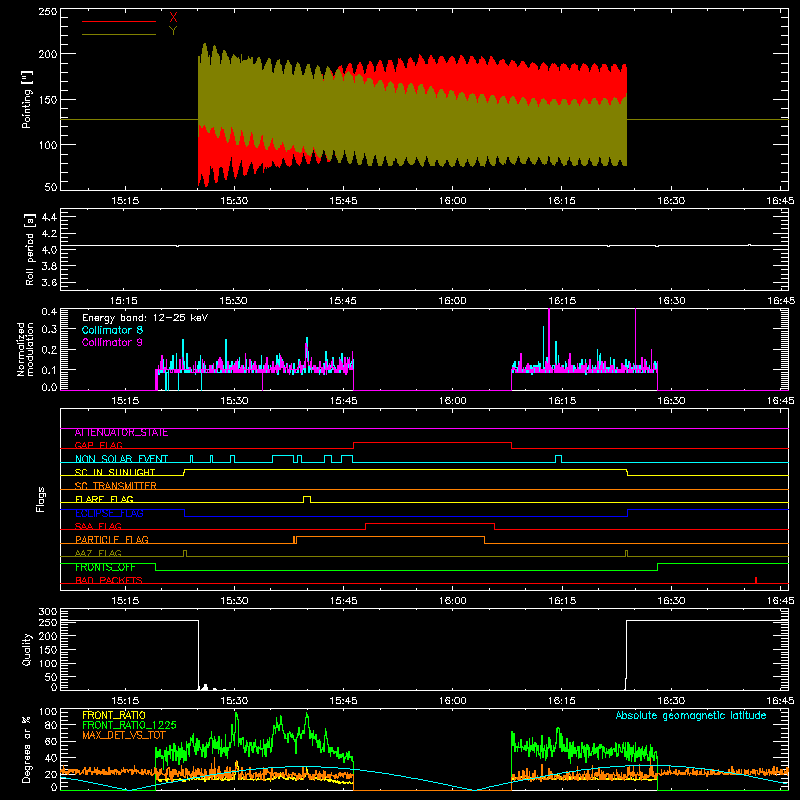Click the 'Roll period [s]' axis label
The width and height of the screenshot is (800, 800).
(30, 250)
